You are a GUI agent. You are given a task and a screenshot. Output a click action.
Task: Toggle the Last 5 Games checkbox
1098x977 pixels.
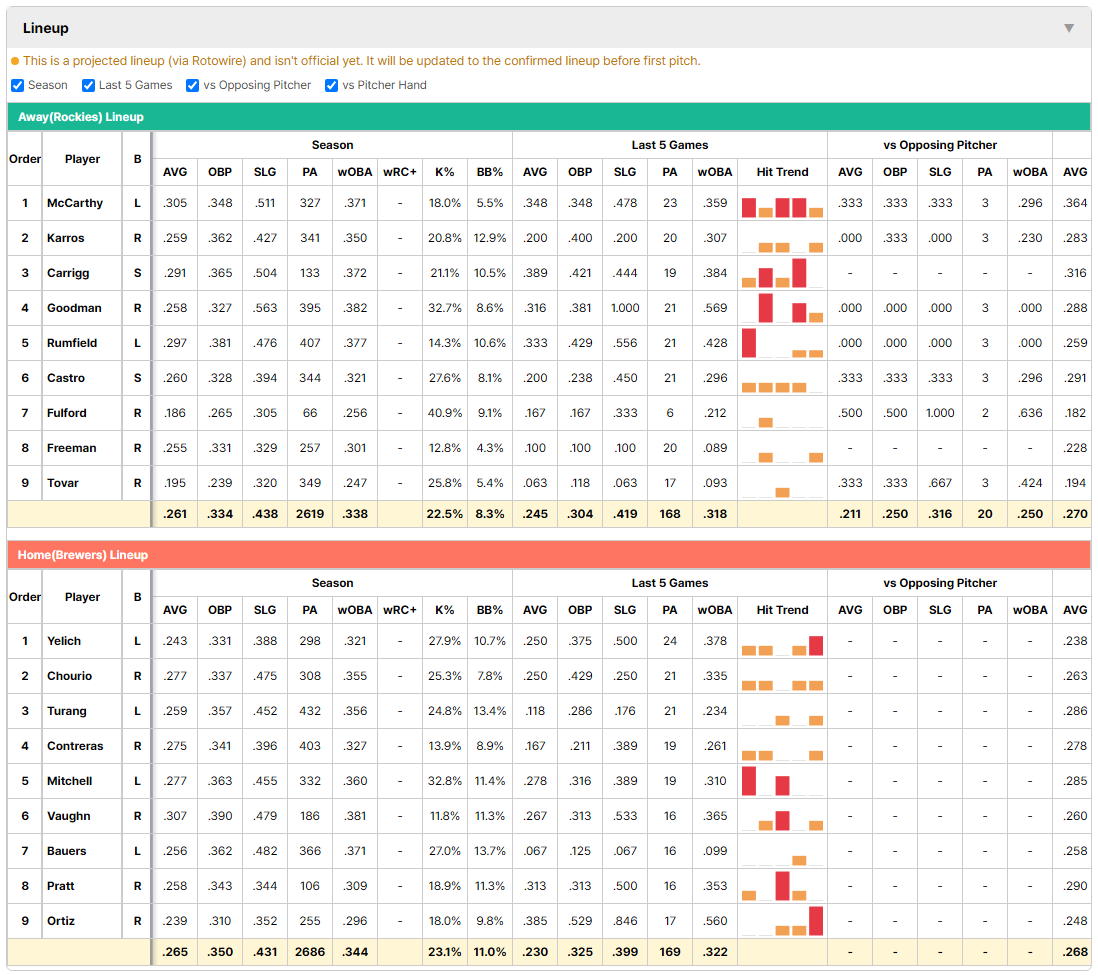pos(88,85)
